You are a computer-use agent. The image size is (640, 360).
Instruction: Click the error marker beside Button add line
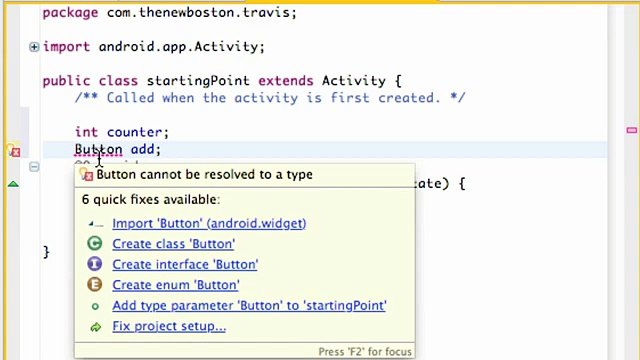coord(13,151)
